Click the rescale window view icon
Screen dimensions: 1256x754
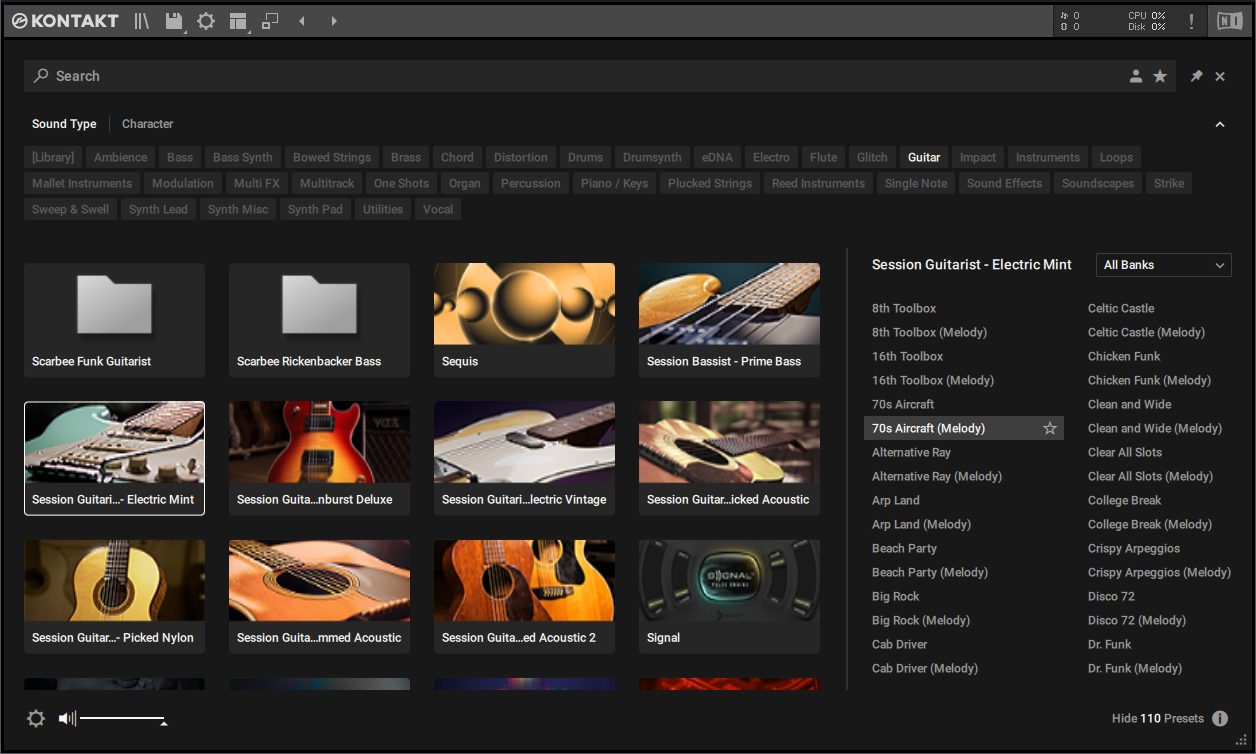click(270, 21)
